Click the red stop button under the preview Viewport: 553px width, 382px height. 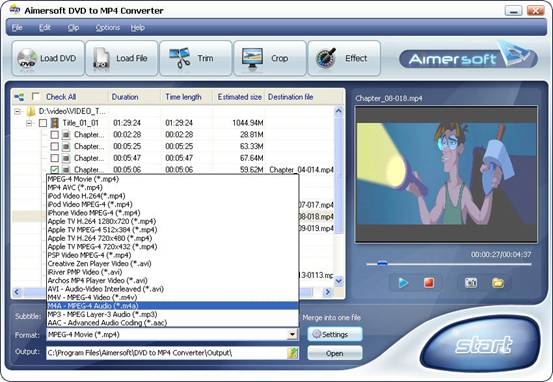(x=429, y=283)
